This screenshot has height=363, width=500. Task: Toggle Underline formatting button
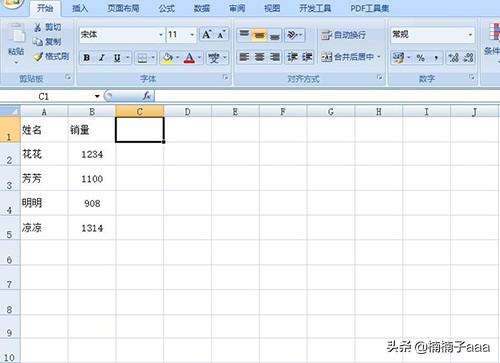117,58
